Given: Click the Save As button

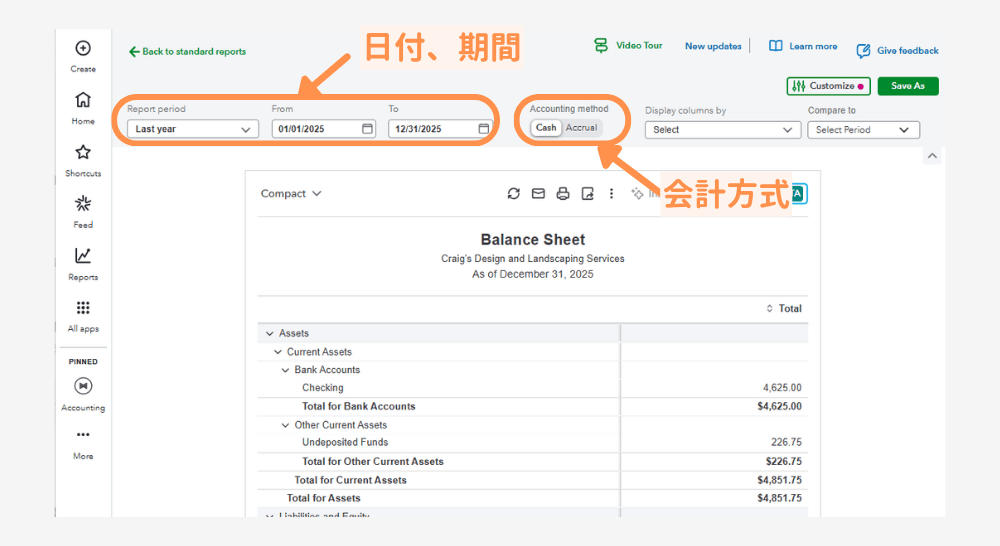Looking at the screenshot, I should pyautogui.click(x=907, y=86).
